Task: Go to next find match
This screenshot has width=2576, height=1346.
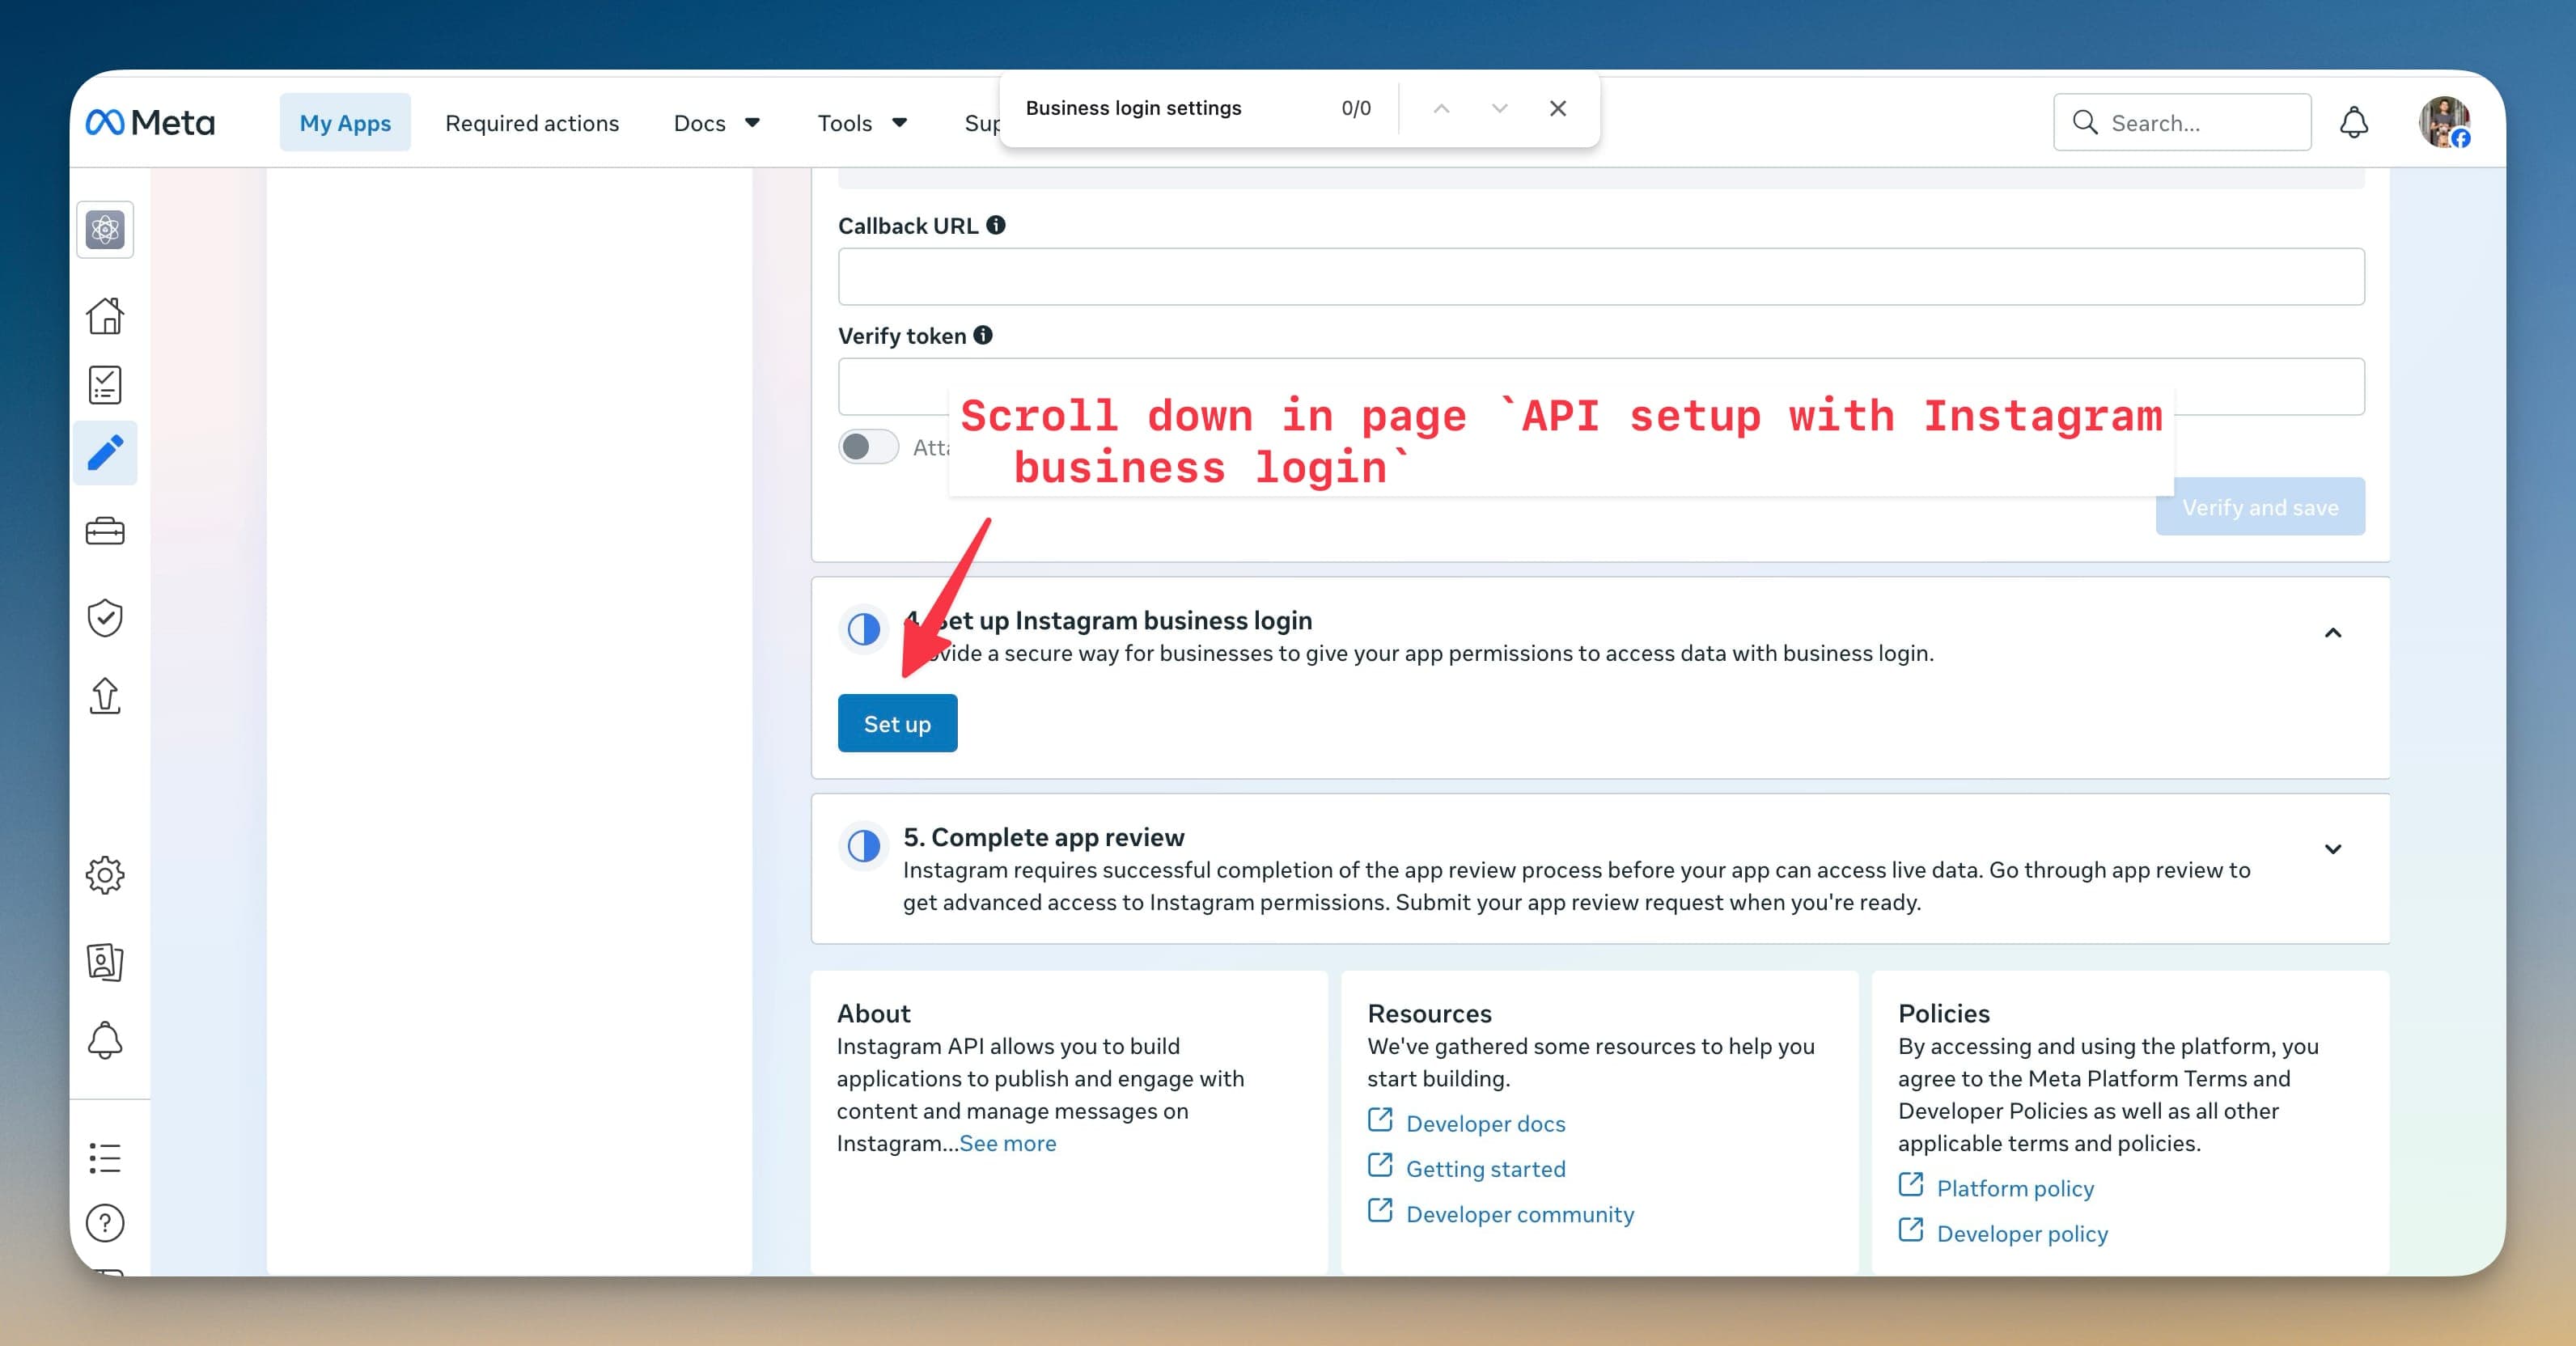Action: [1499, 108]
